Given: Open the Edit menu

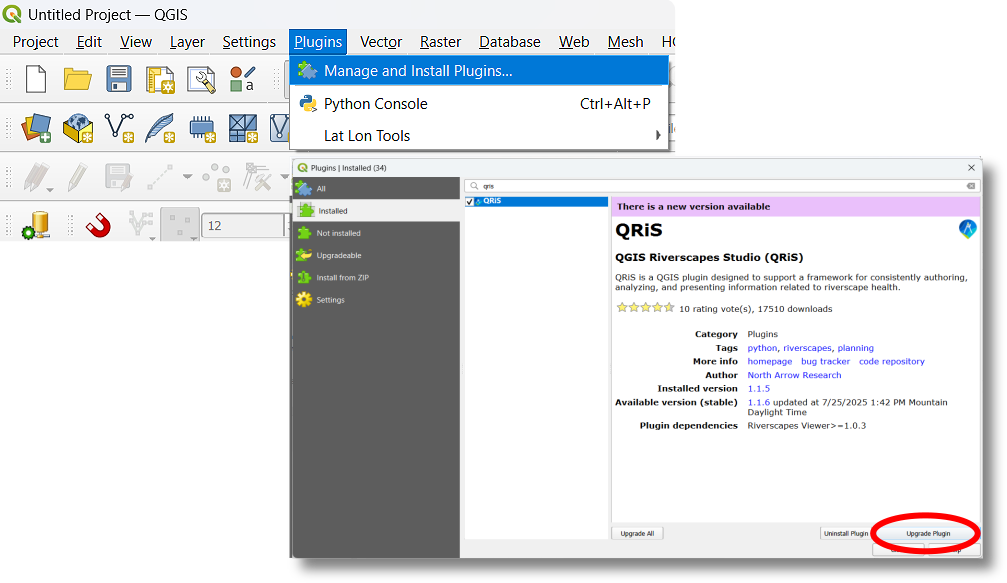Looking at the screenshot, I should pyautogui.click(x=89, y=42).
